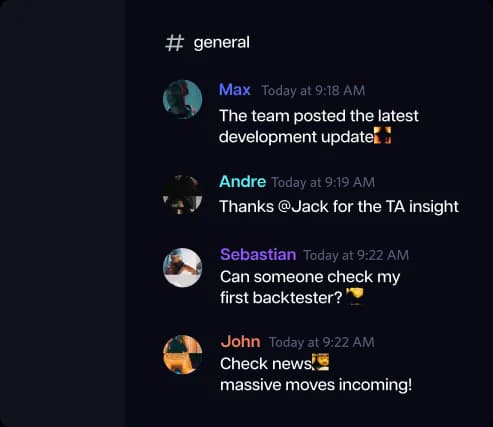Click the username Sebastian
The height and width of the screenshot is (427, 493).
[x=258, y=255]
